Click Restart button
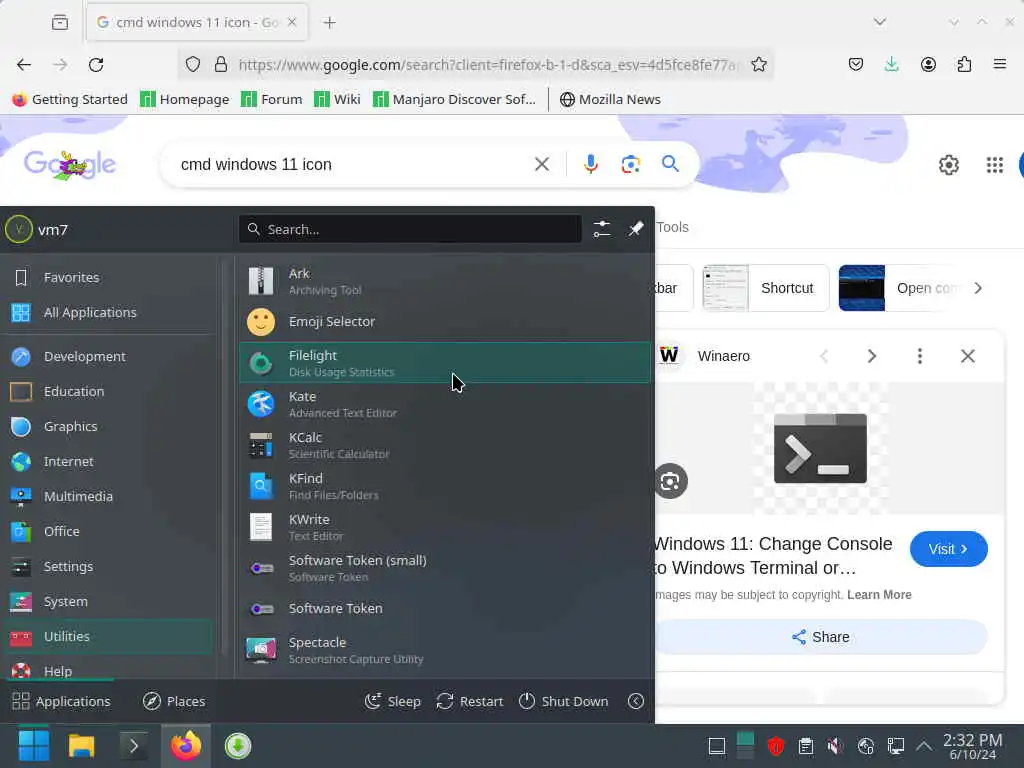 click(470, 701)
